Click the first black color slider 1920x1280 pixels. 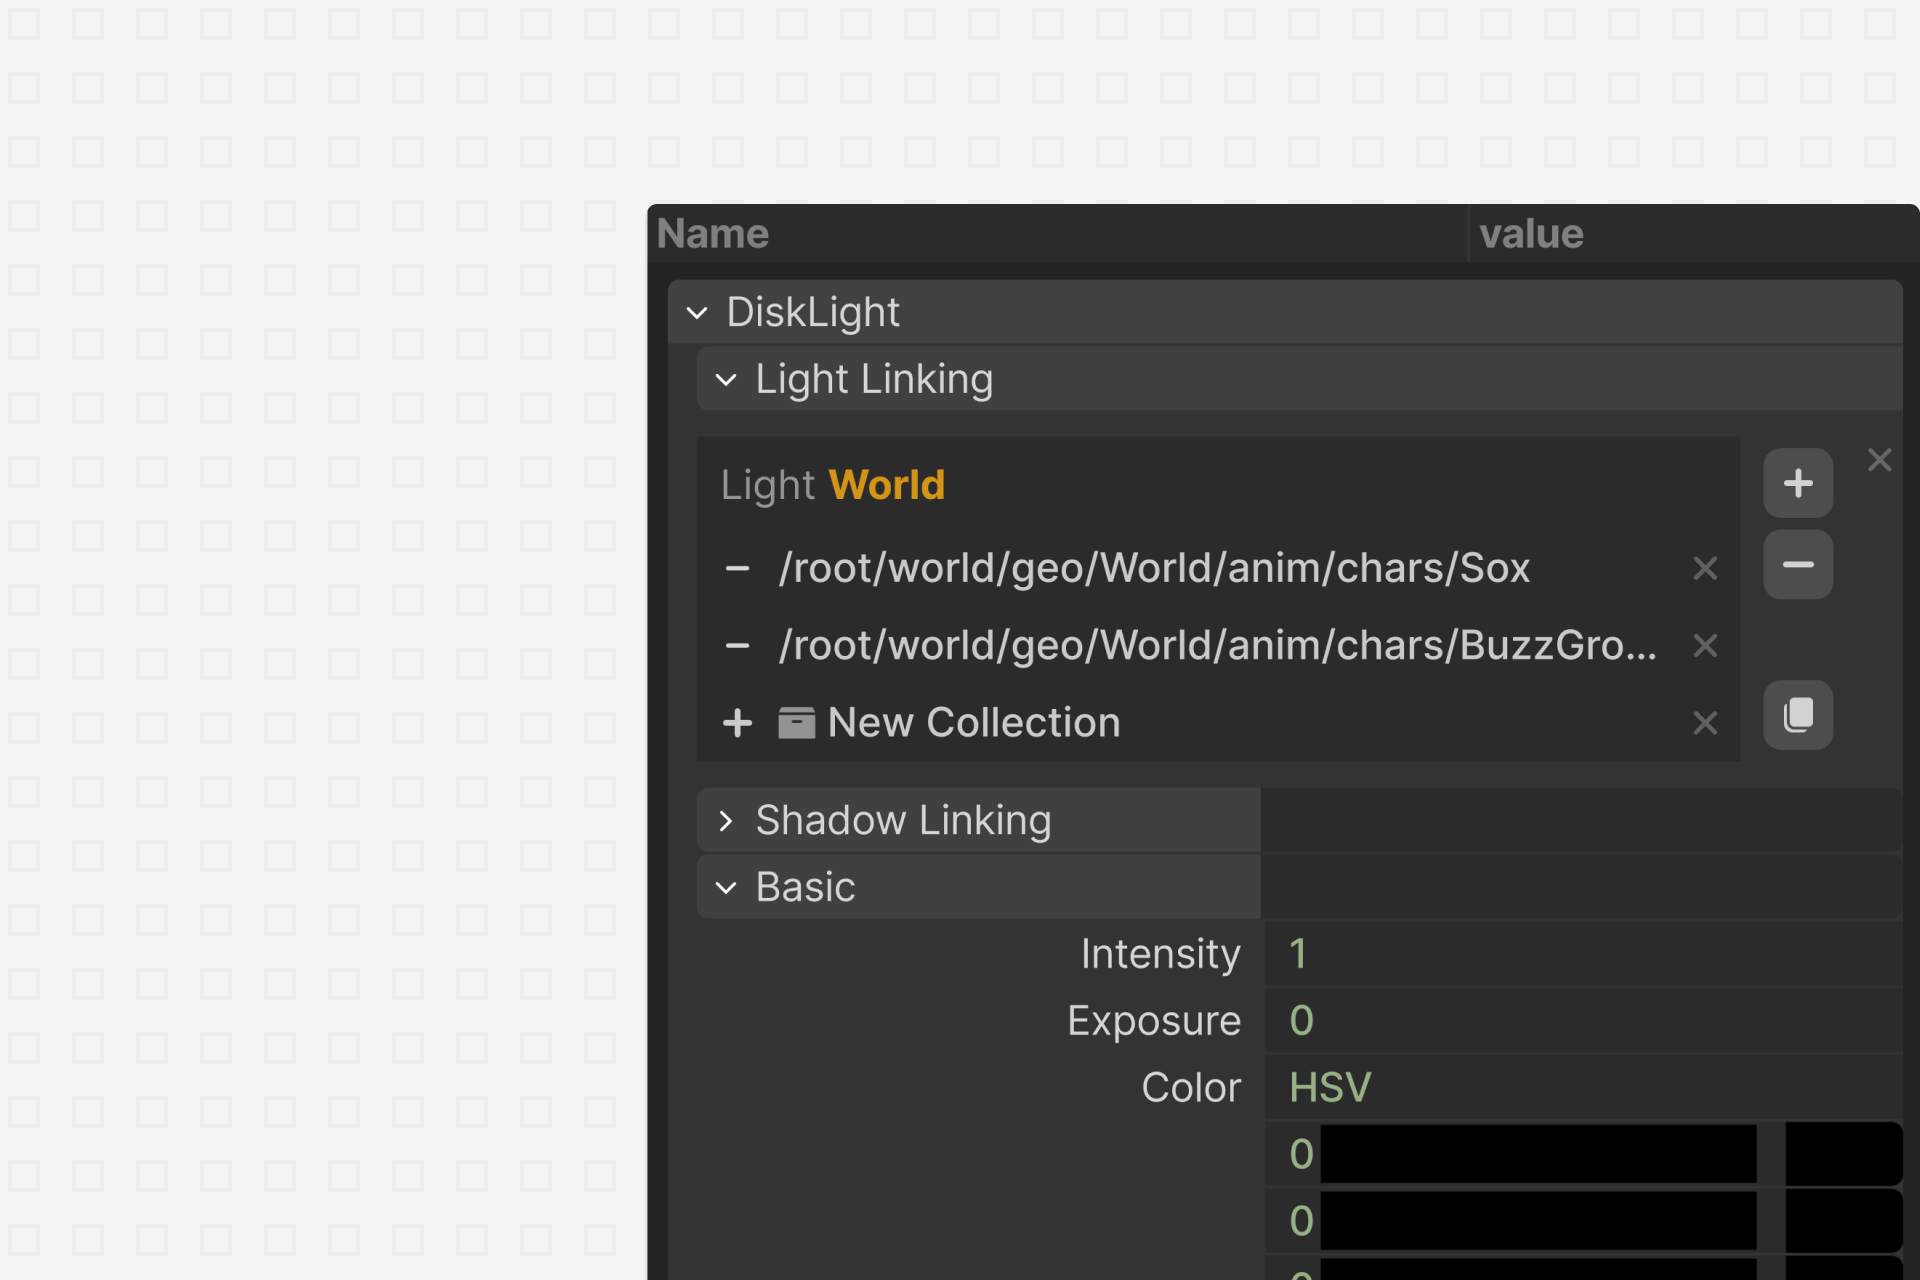point(1538,1154)
